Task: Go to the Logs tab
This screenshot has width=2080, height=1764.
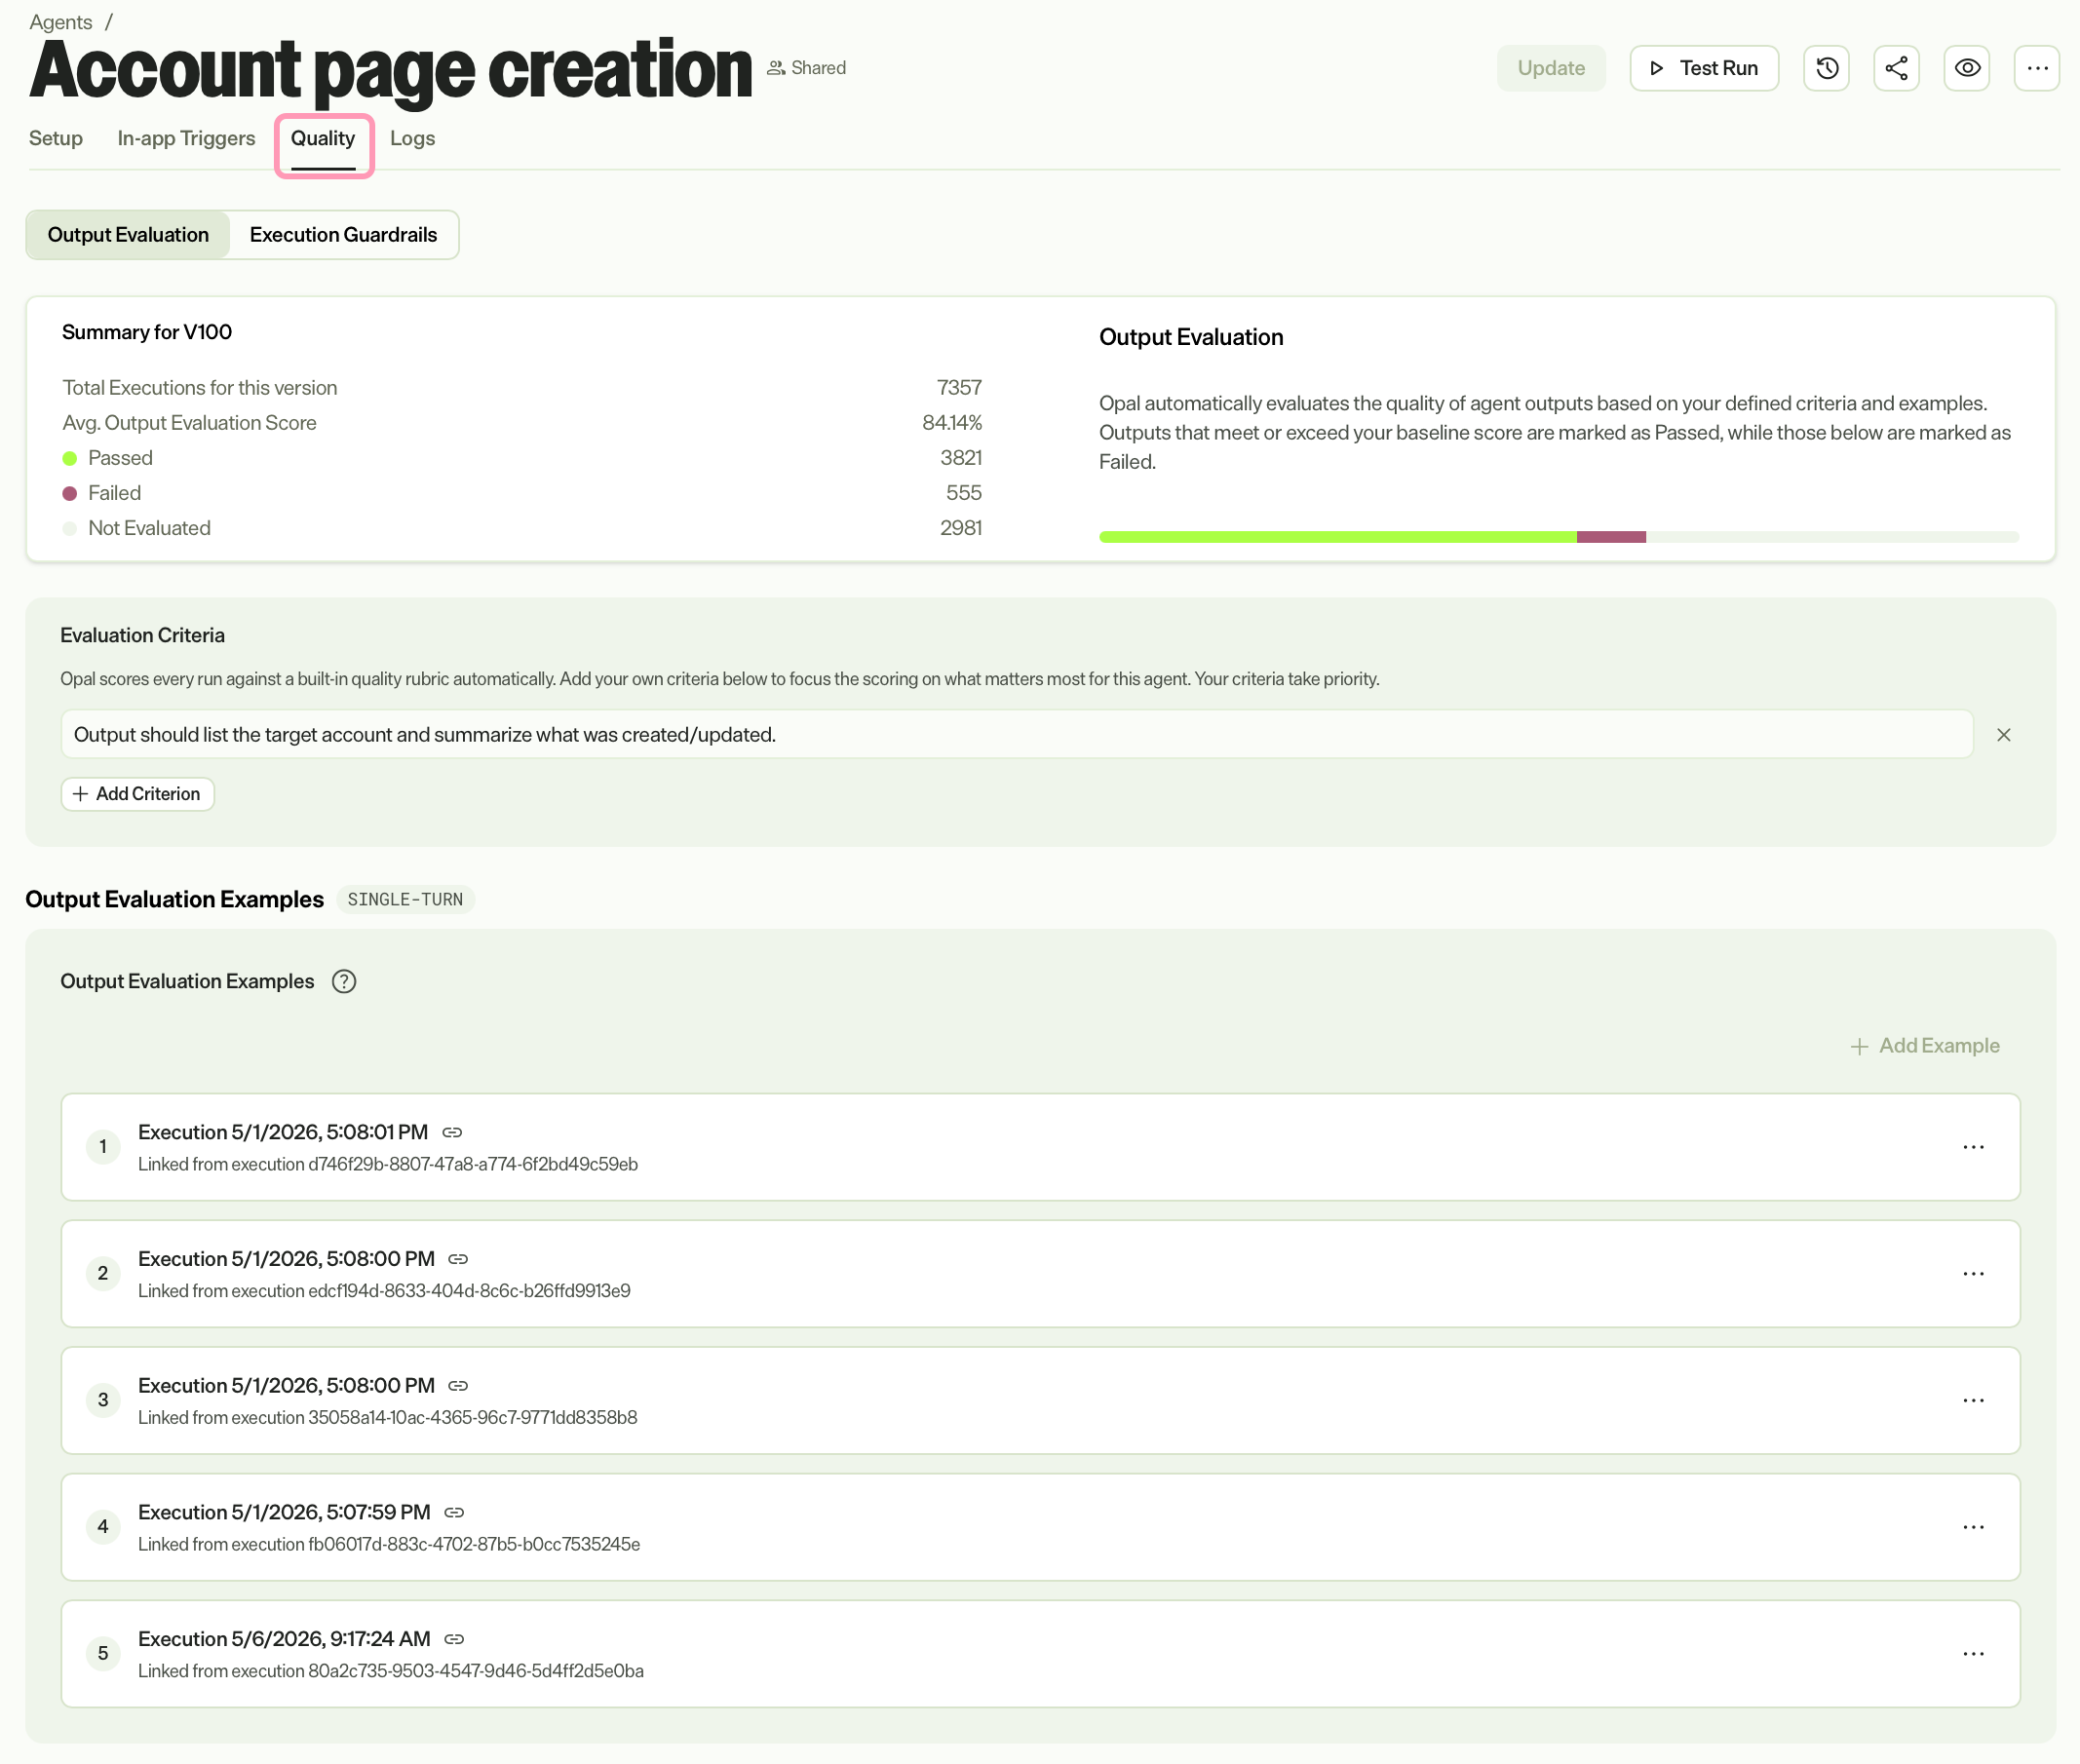Action: [412, 138]
